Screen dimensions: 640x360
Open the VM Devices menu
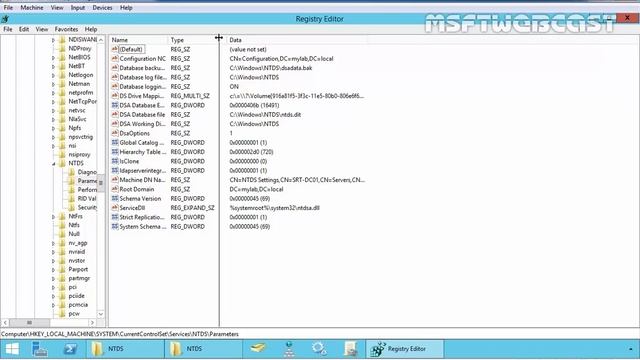[102, 8]
